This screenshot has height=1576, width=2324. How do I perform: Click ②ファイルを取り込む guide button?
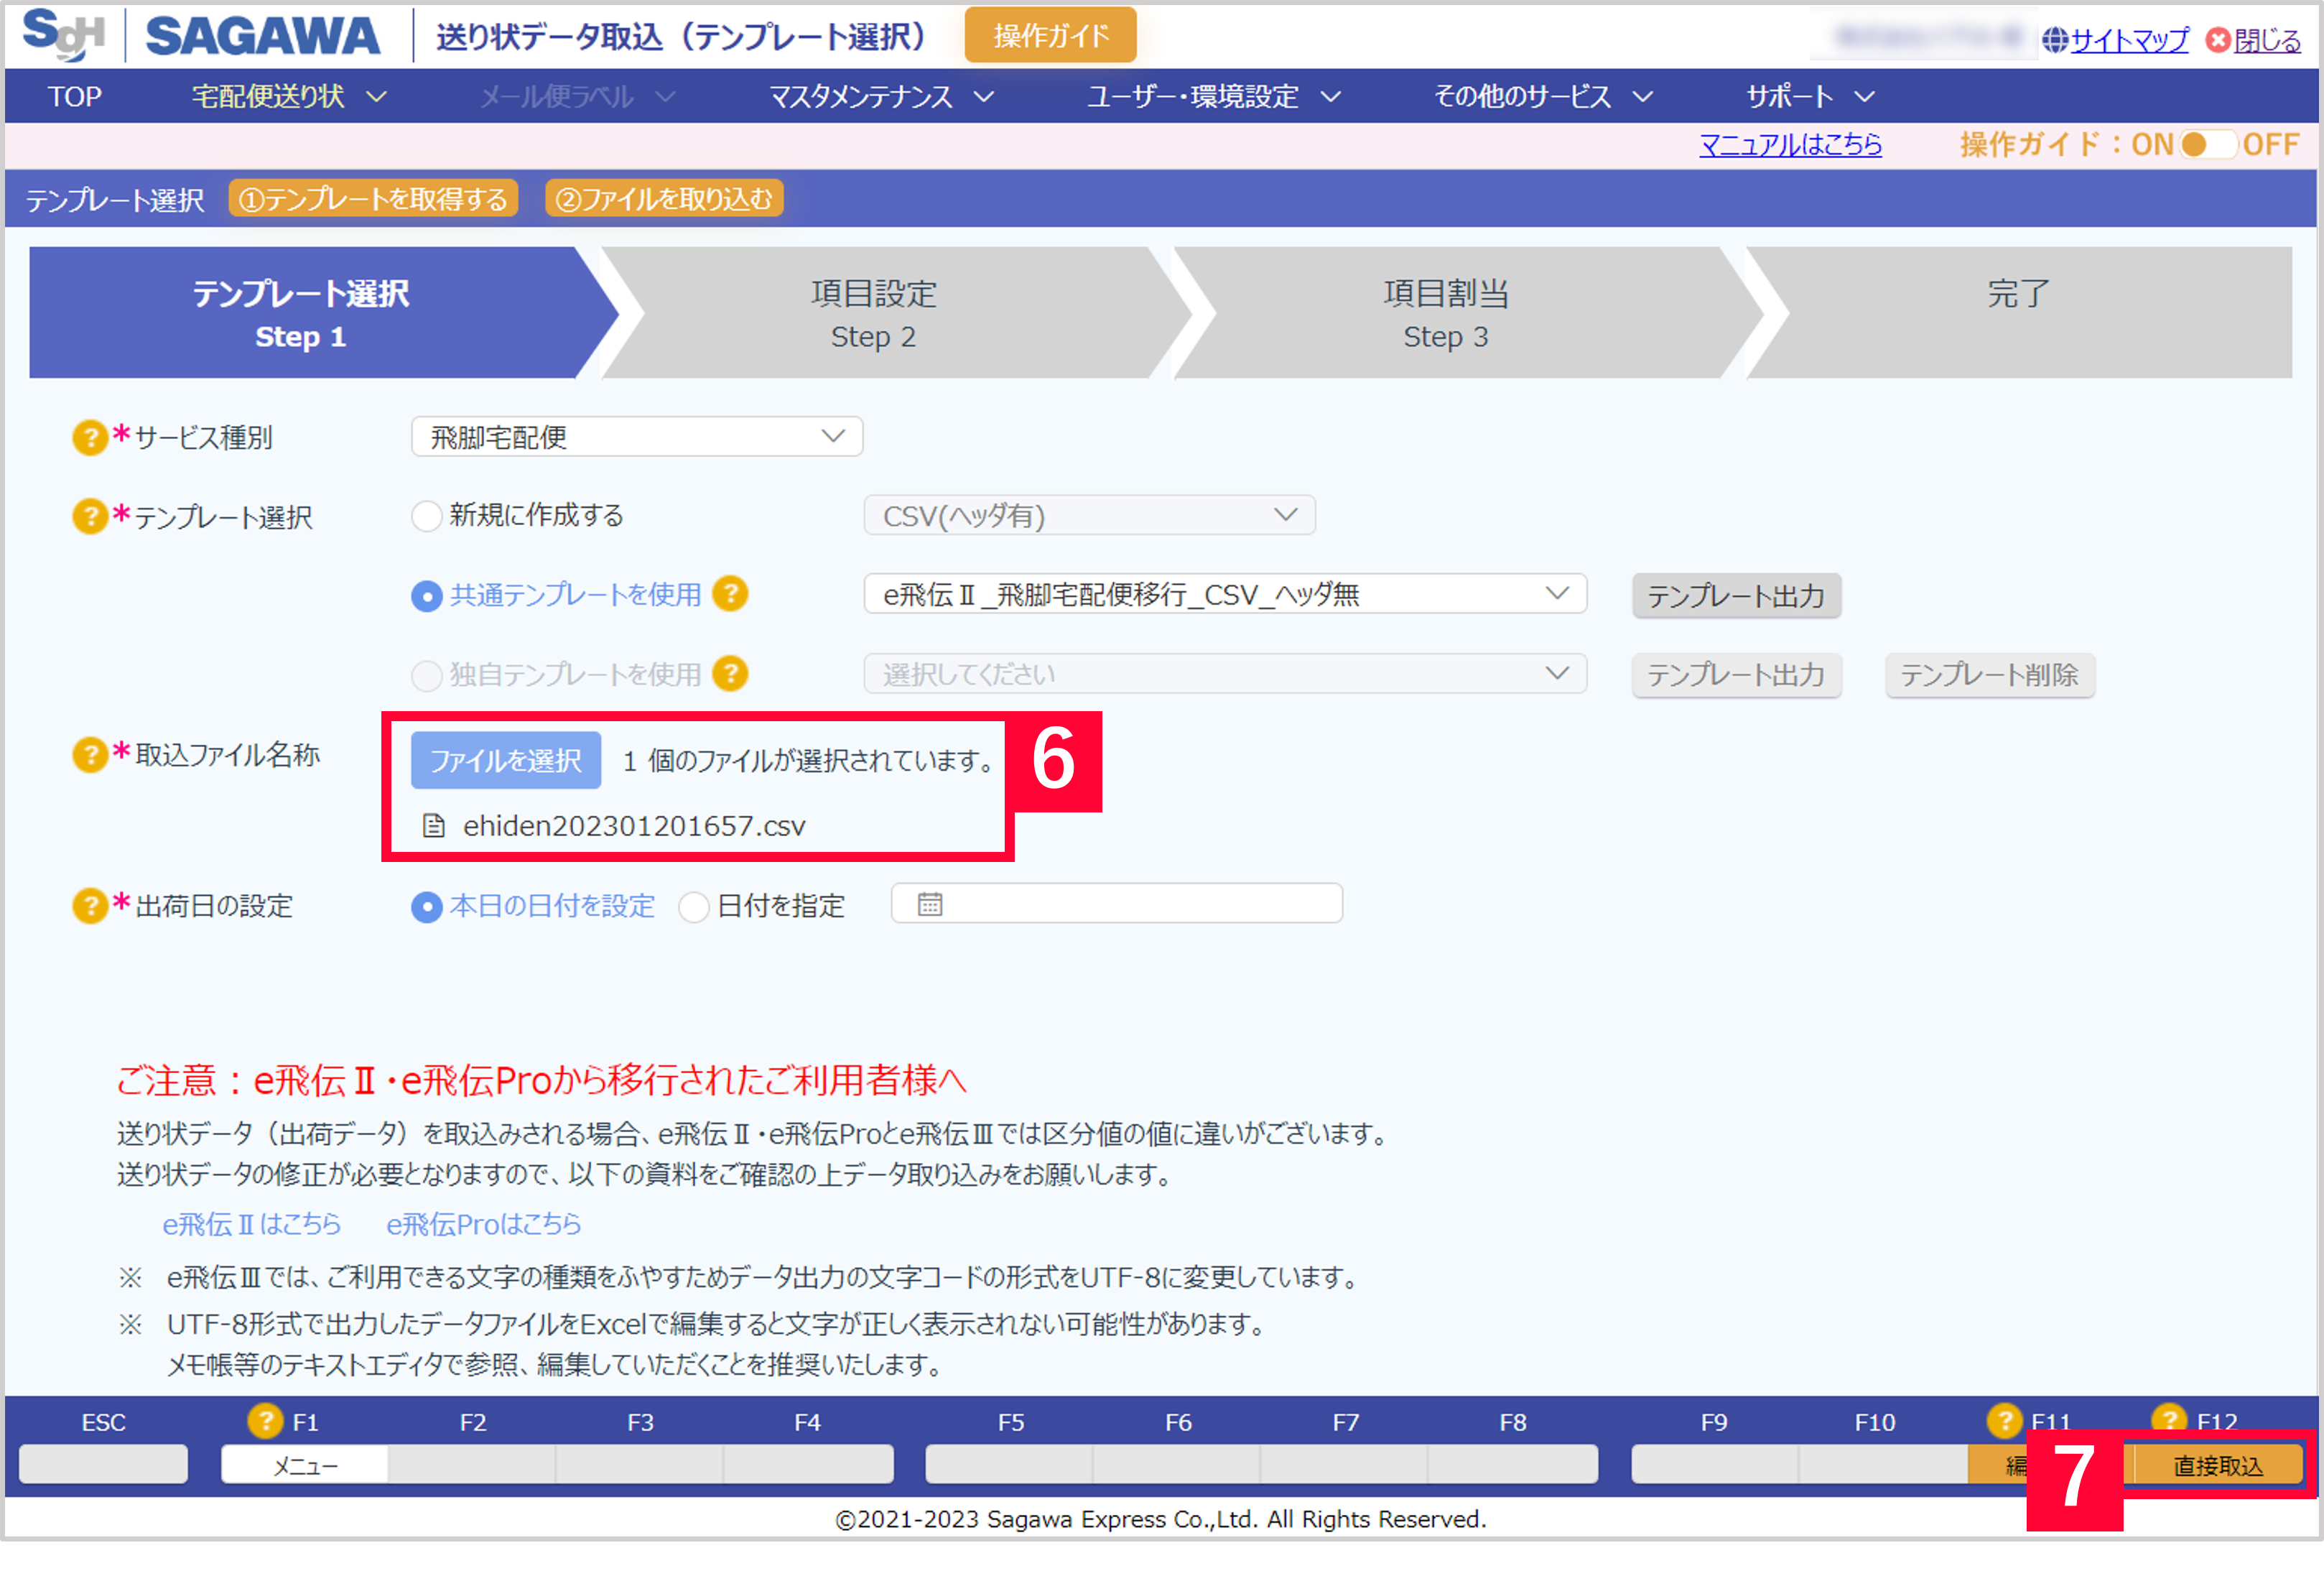663,199
